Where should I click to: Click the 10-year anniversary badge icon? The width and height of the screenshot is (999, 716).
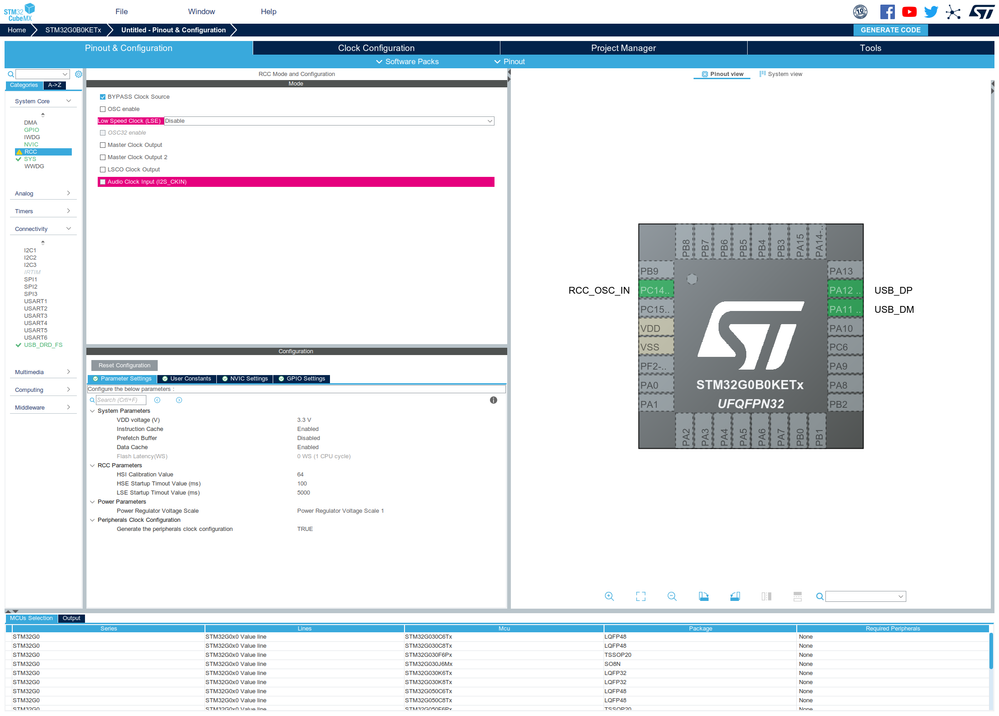pyautogui.click(x=860, y=11)
